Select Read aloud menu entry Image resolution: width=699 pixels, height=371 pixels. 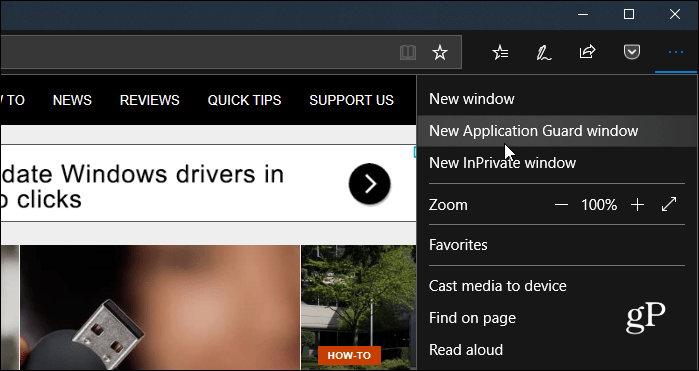[557, 350]
